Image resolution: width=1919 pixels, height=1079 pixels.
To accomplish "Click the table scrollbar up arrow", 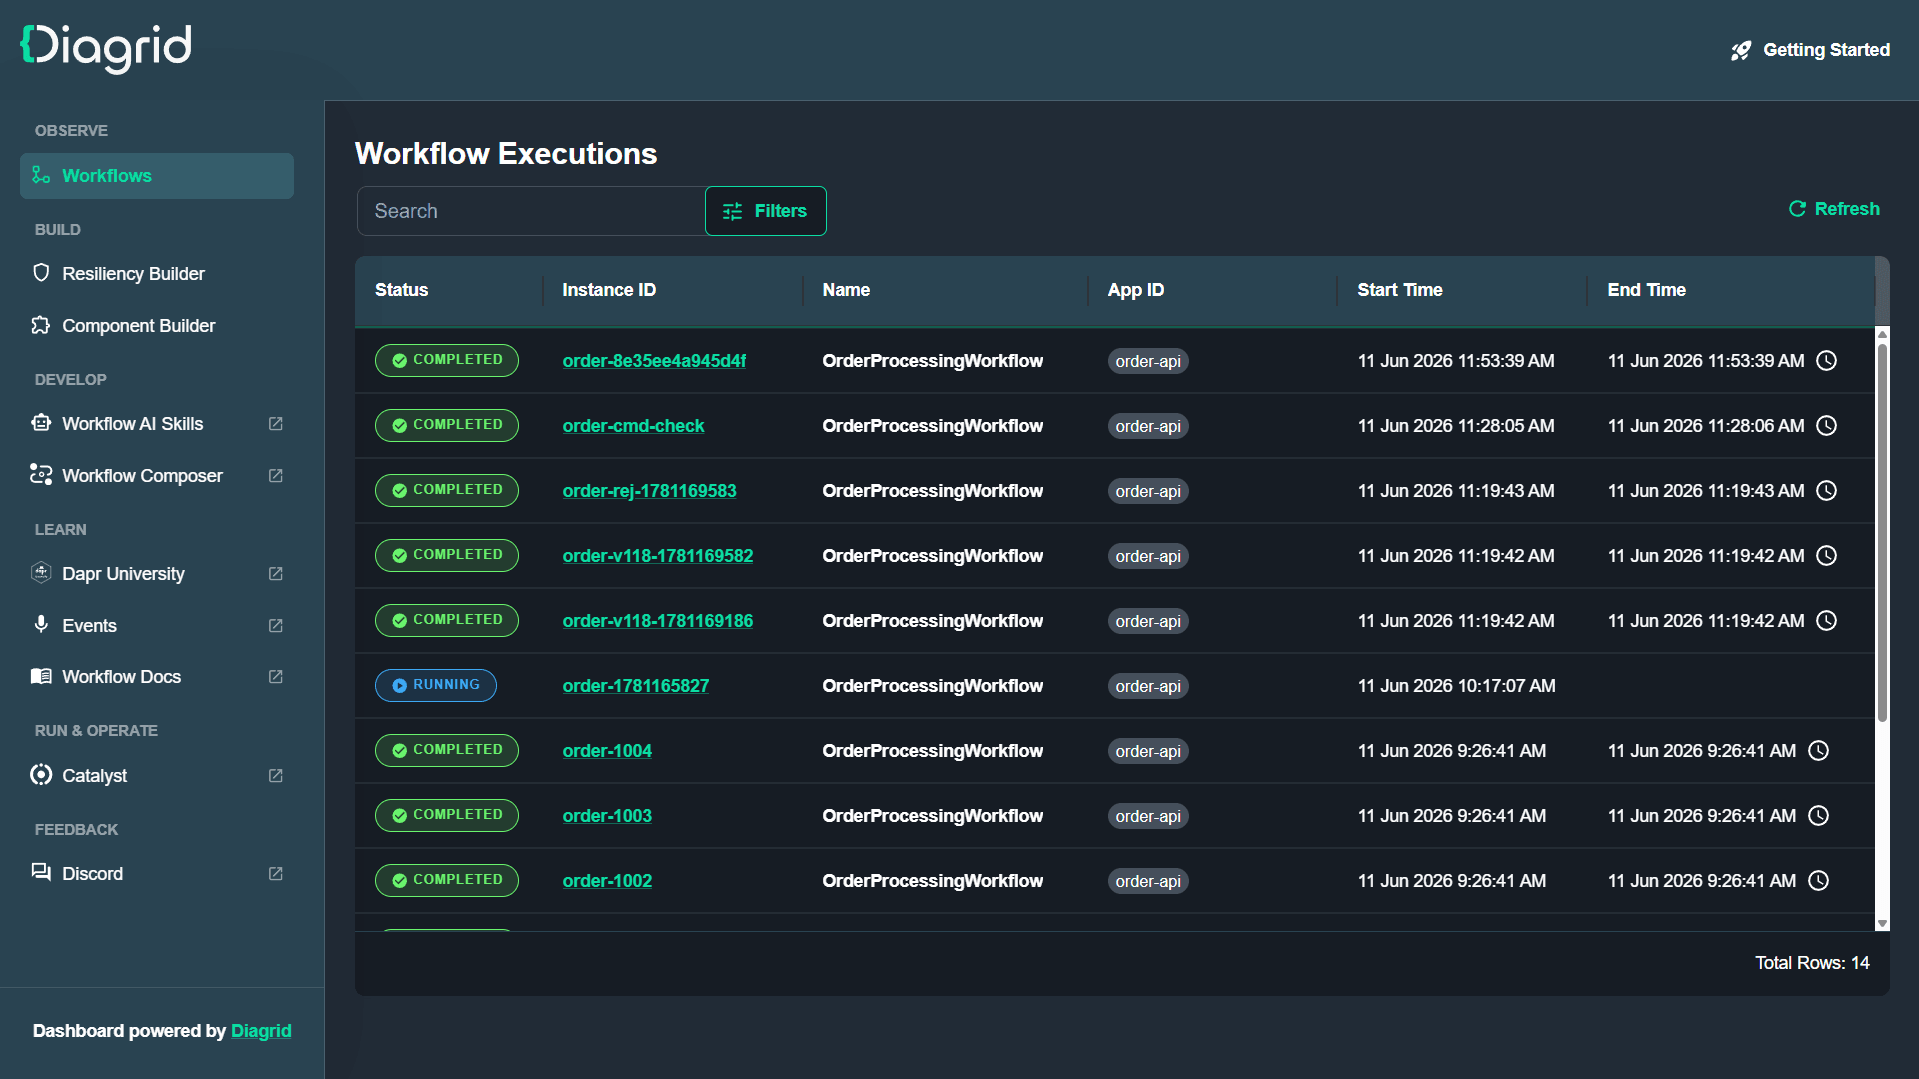I will pyautogui.click(x=1882, y=335).
